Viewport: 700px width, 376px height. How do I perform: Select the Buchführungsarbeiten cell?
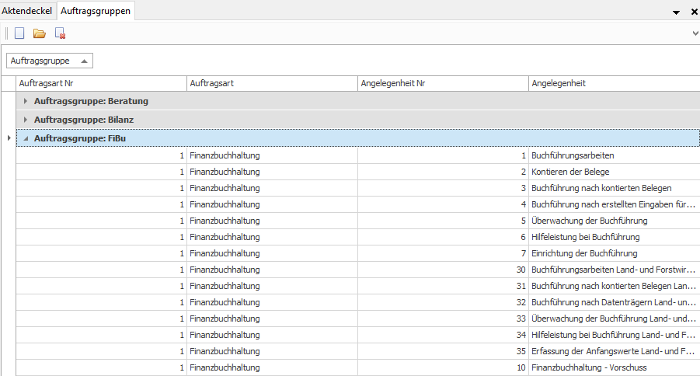click(x=614, y=155)
